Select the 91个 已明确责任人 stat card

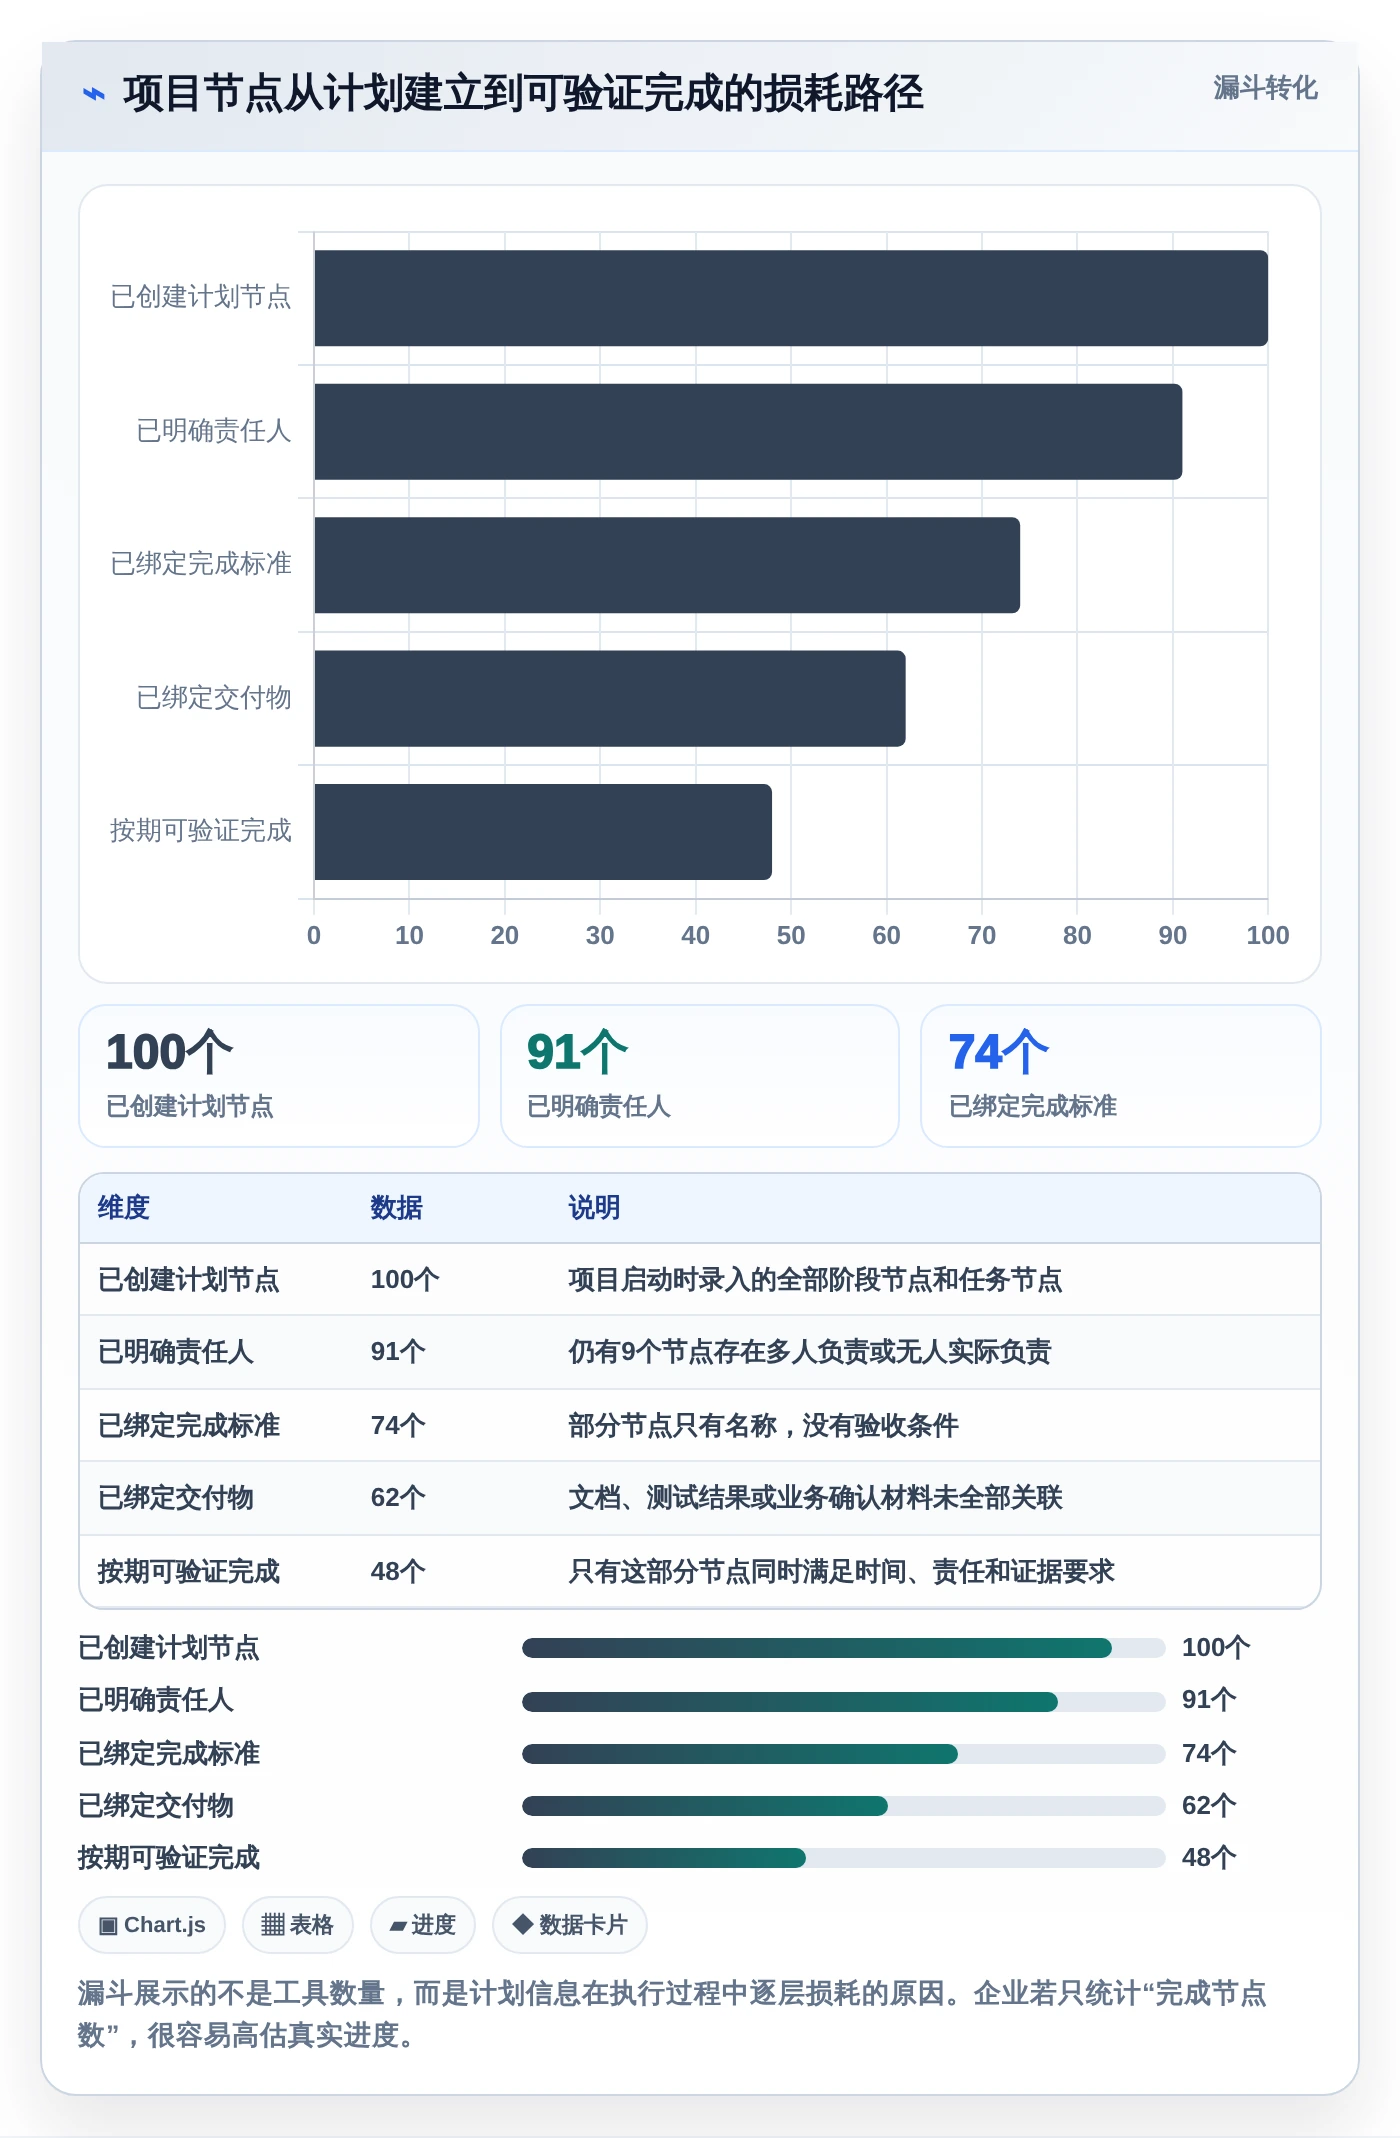tap(700, 1076)
